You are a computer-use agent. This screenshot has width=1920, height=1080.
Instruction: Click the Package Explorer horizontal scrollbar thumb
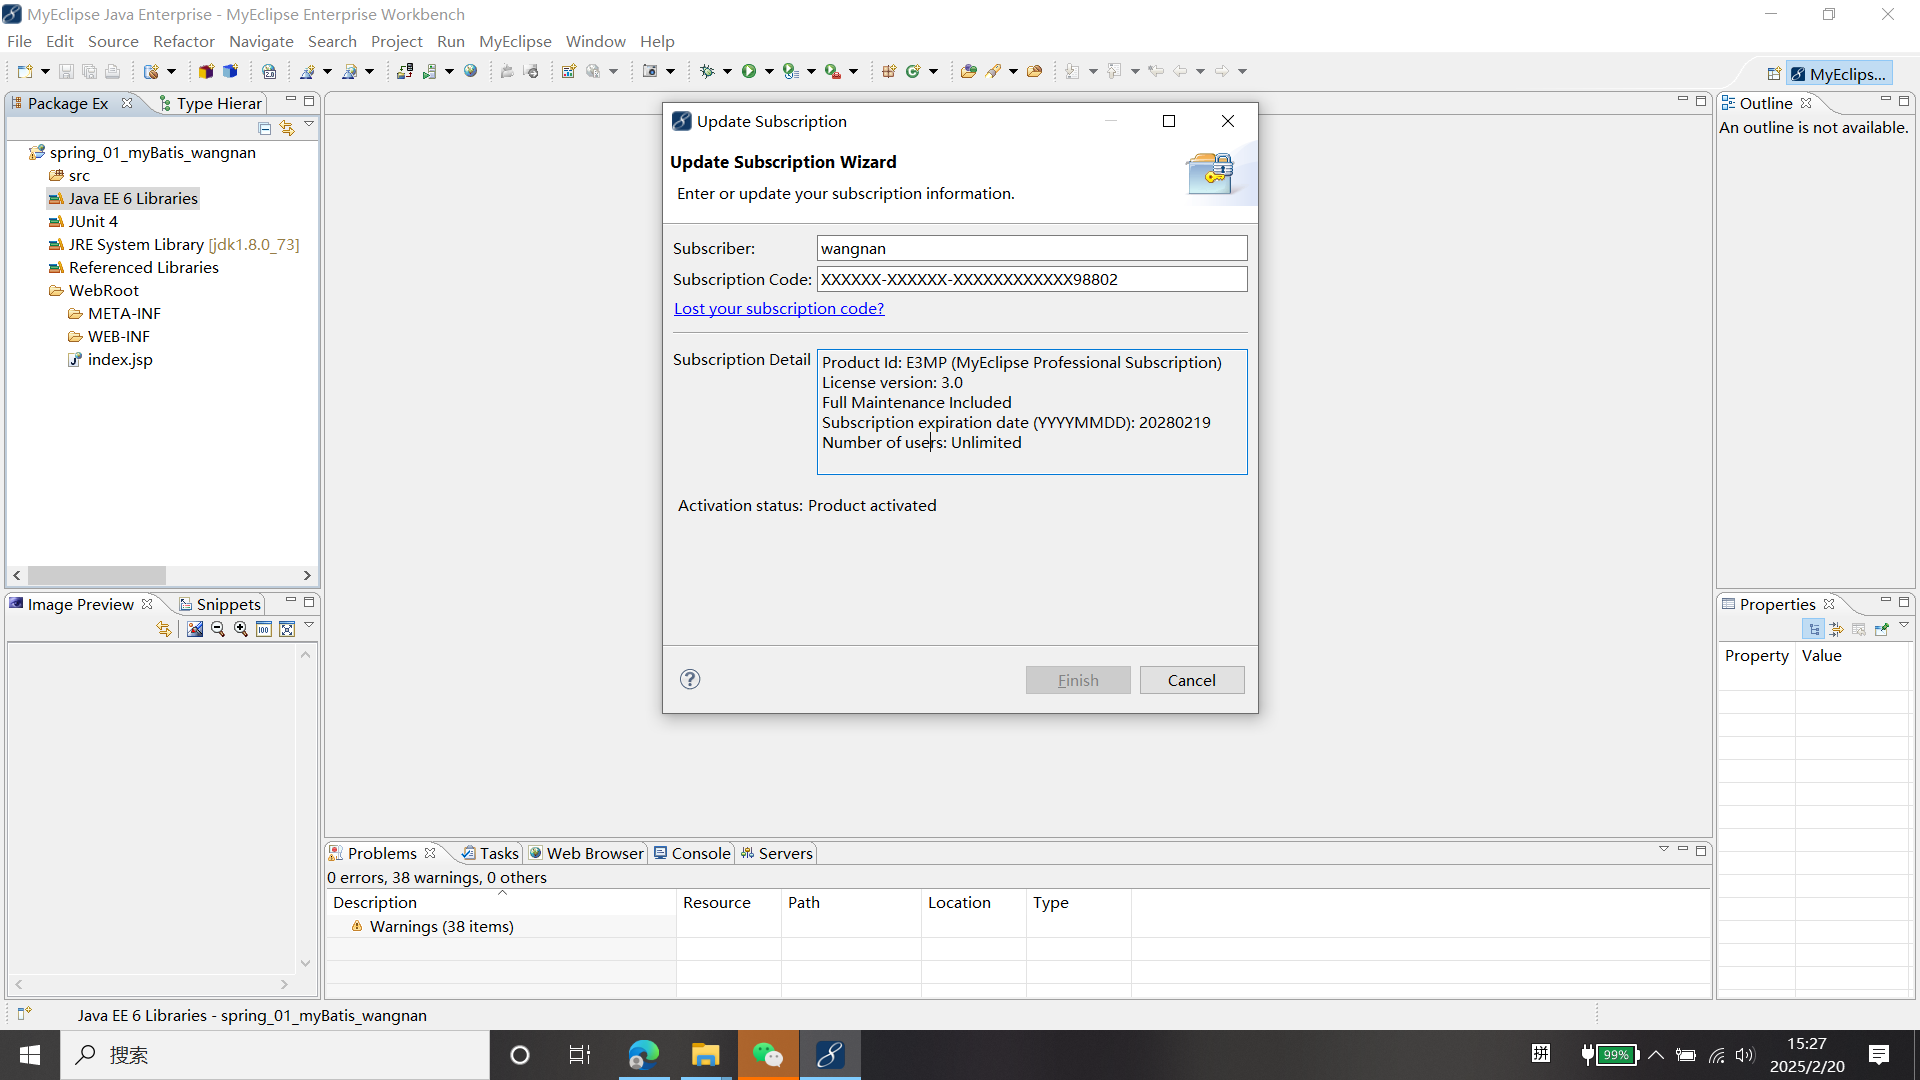(97, 576)
